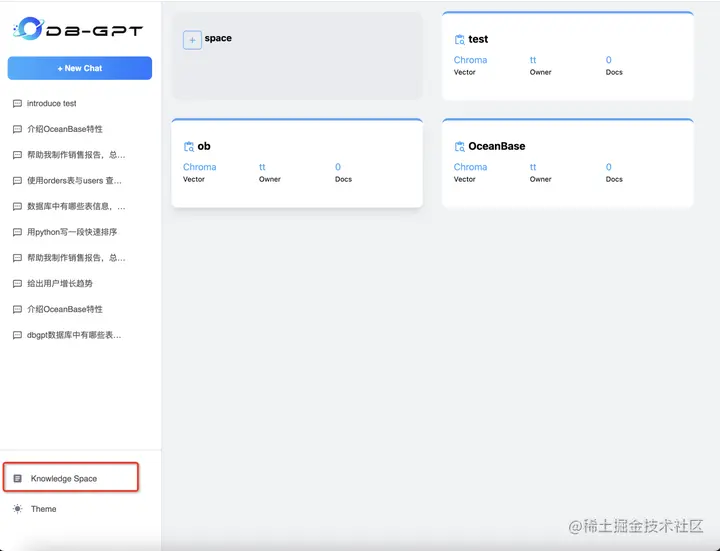Open the test knowledge space title
This screenshot has width=720, height=551.
tap(478, 39)
